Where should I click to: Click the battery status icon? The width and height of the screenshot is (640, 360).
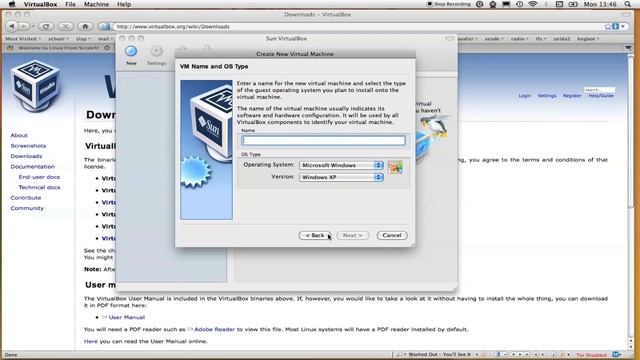click(573, 4)
